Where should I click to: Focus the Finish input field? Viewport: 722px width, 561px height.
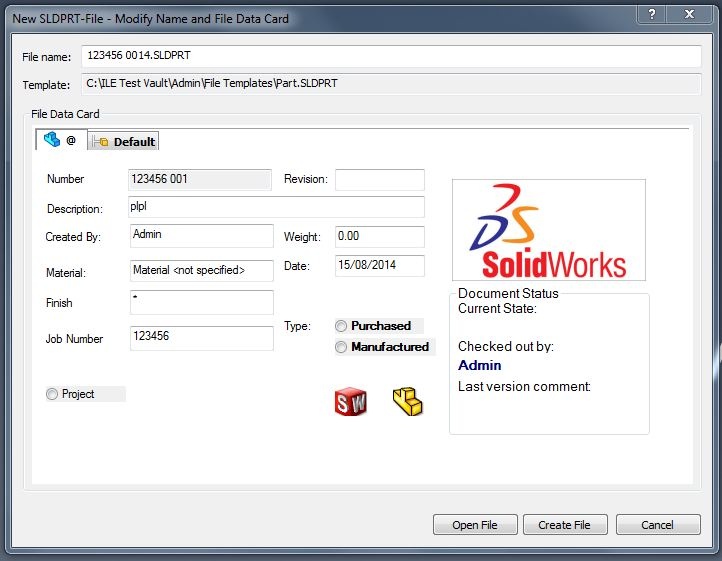tap(202, 302)
